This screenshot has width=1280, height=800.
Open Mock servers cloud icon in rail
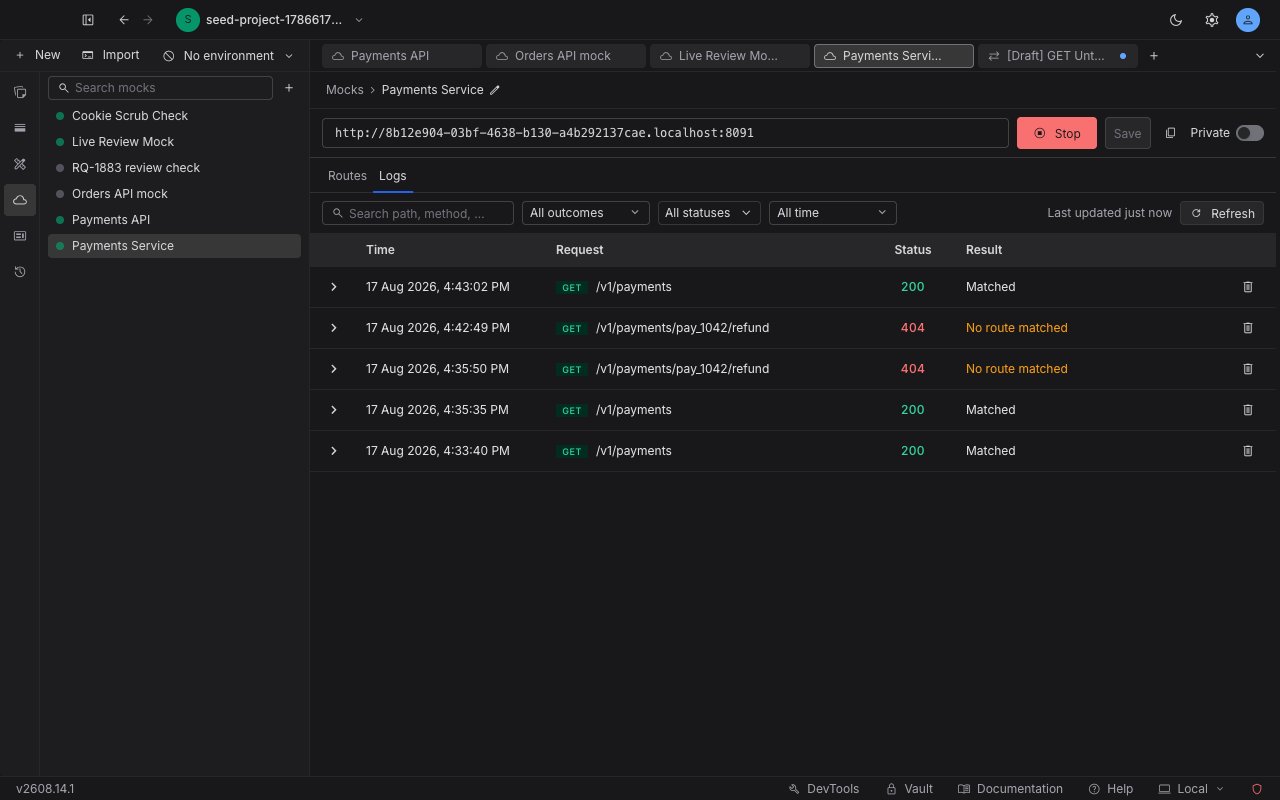click(20, 200)
